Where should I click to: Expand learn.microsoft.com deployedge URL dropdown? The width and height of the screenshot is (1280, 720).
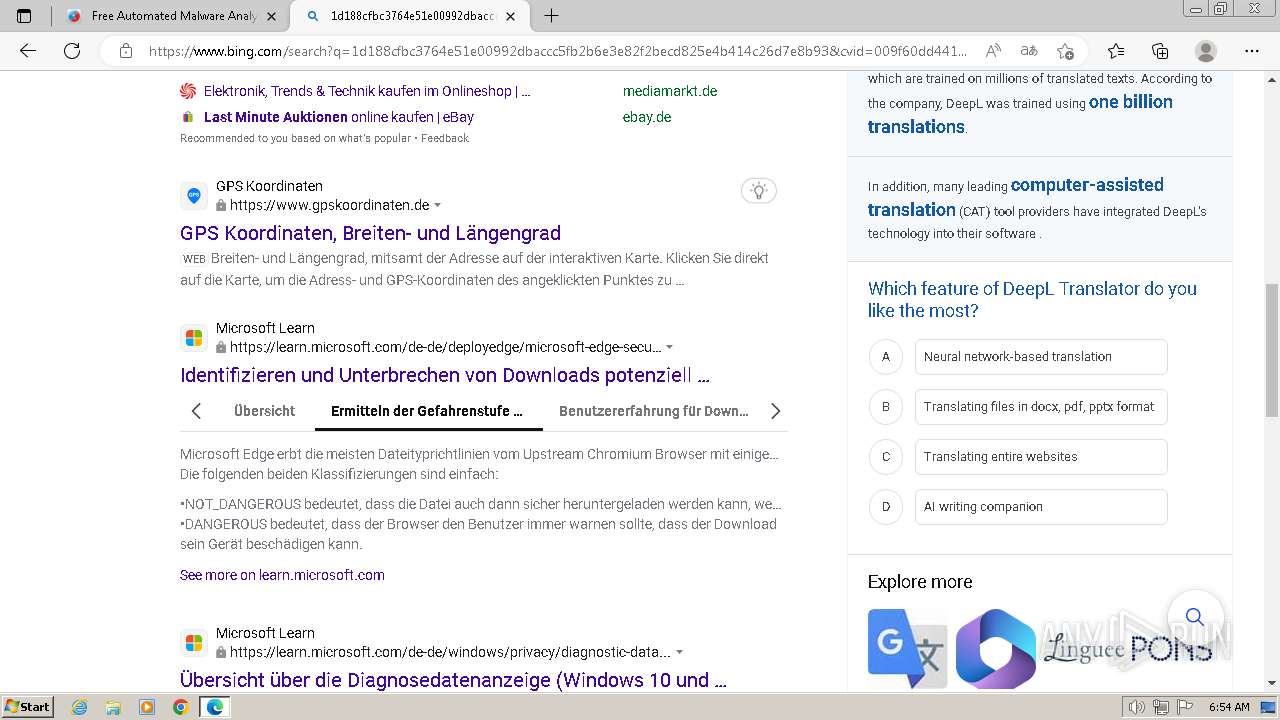pos(669,347)
